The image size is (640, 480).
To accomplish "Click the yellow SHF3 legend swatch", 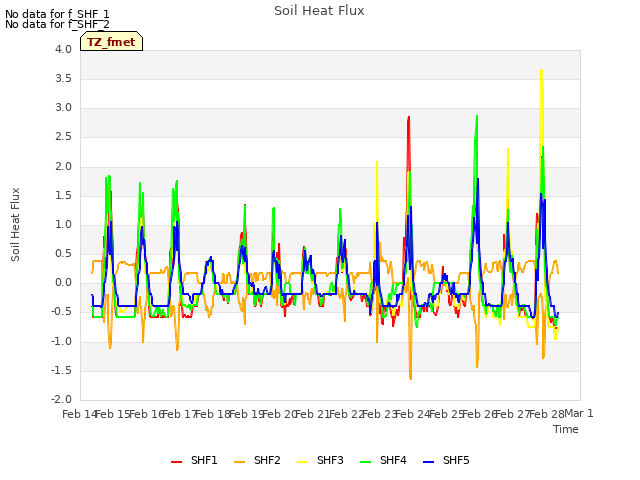I will (302, 462).
